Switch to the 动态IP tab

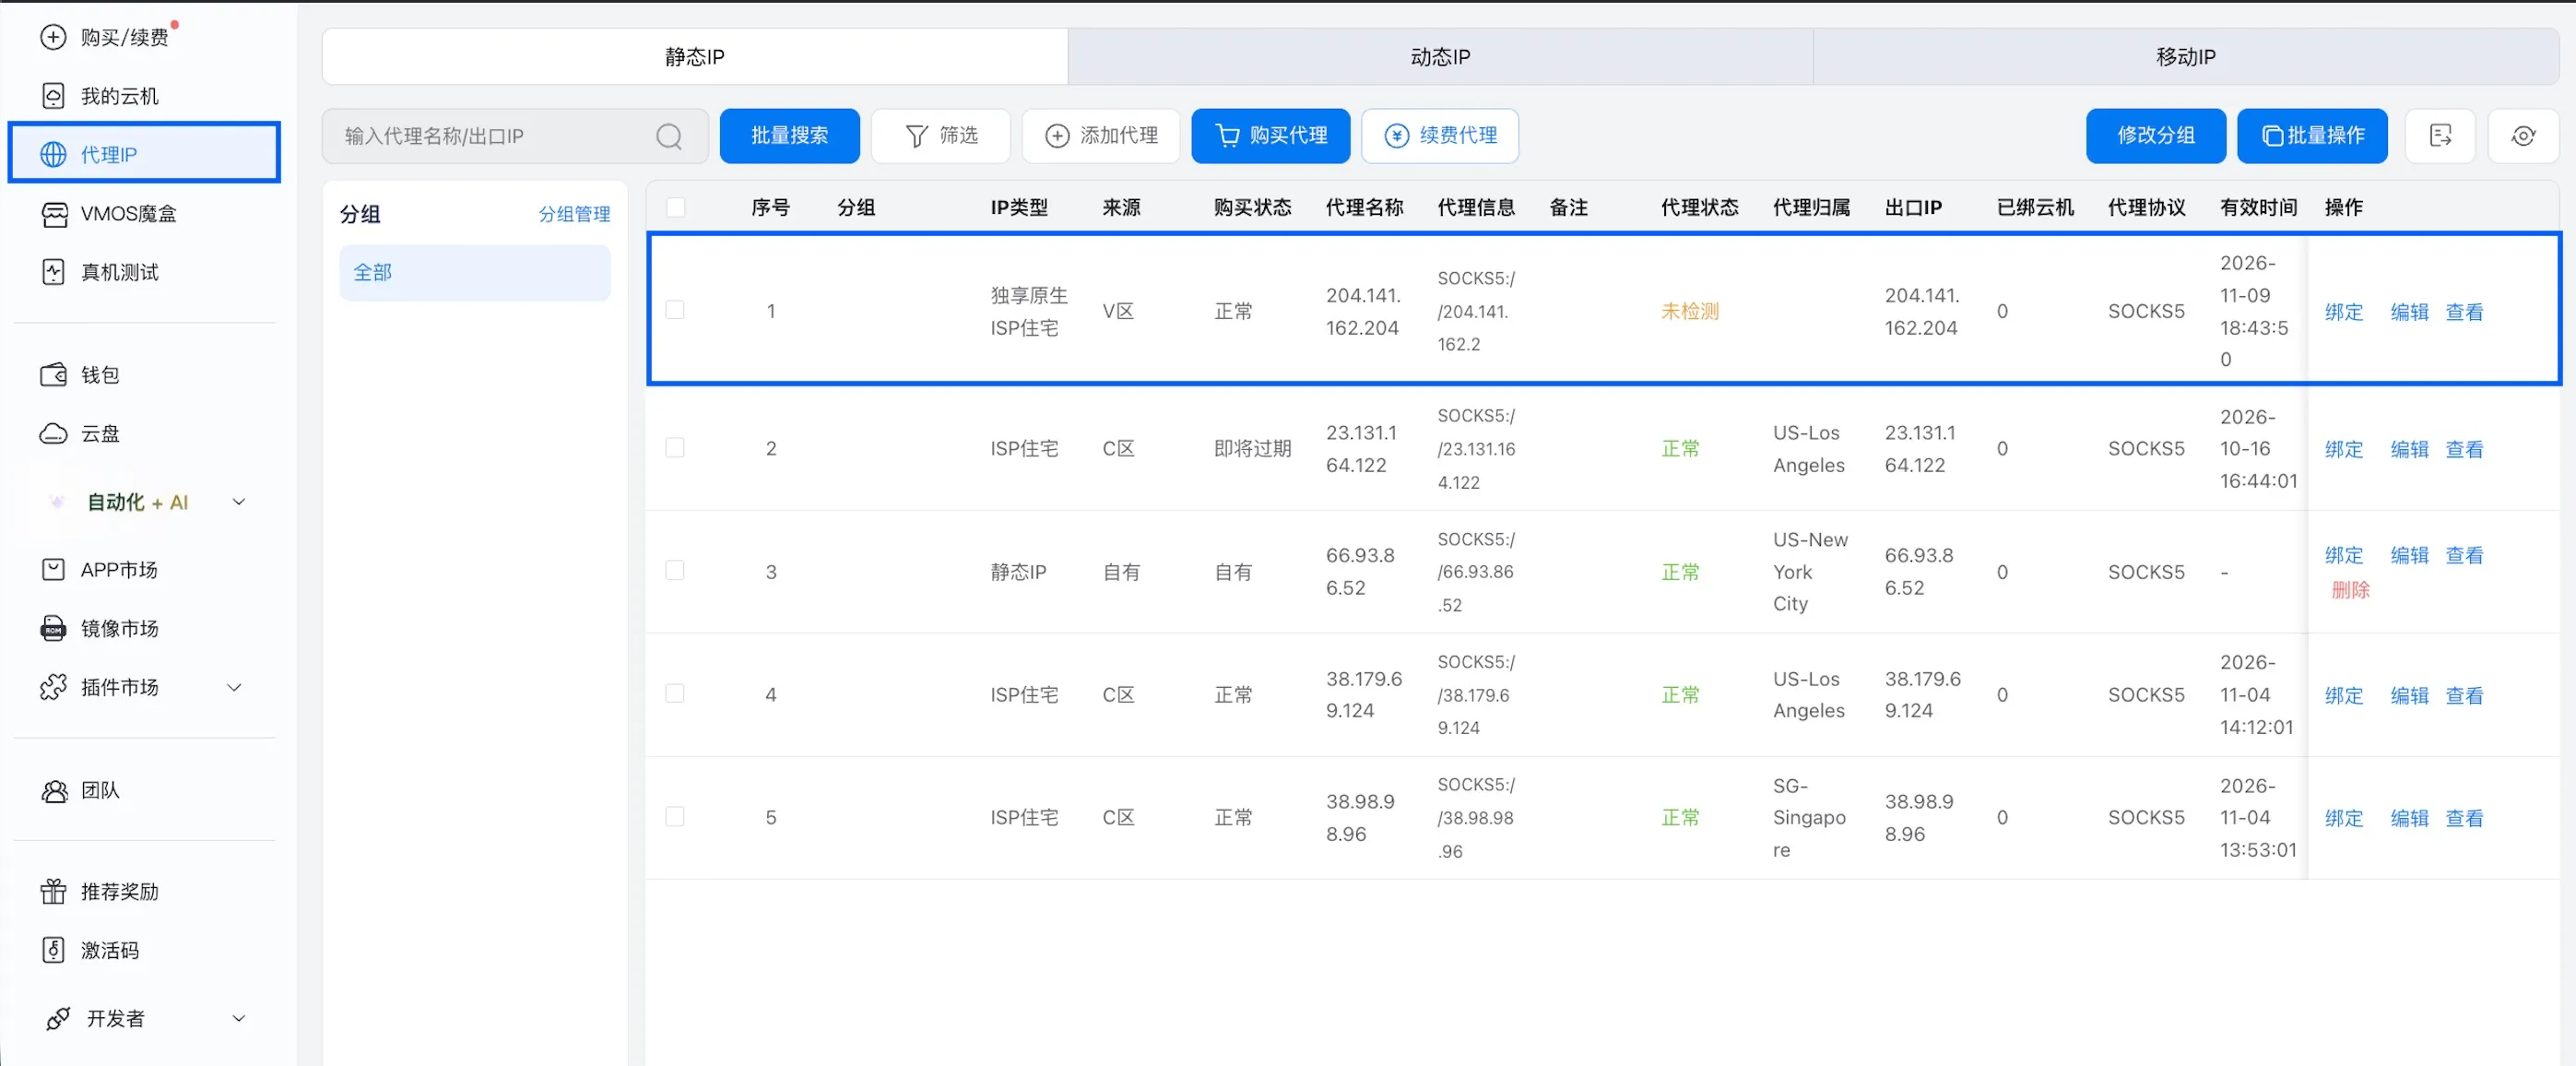1440,57
